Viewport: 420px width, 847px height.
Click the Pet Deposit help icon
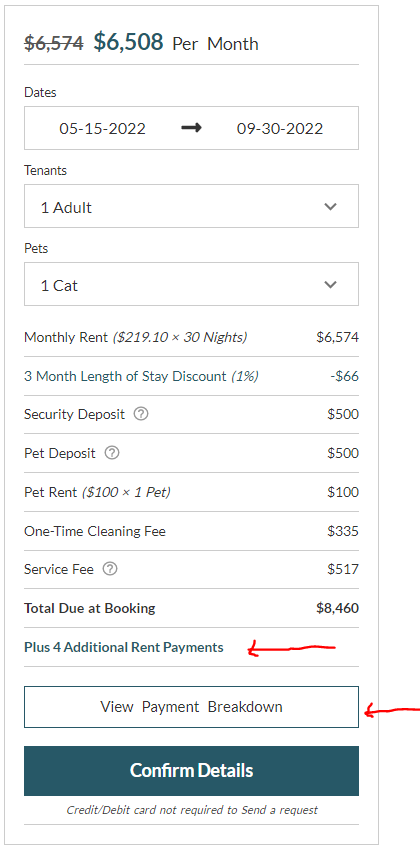click(112, 453)
